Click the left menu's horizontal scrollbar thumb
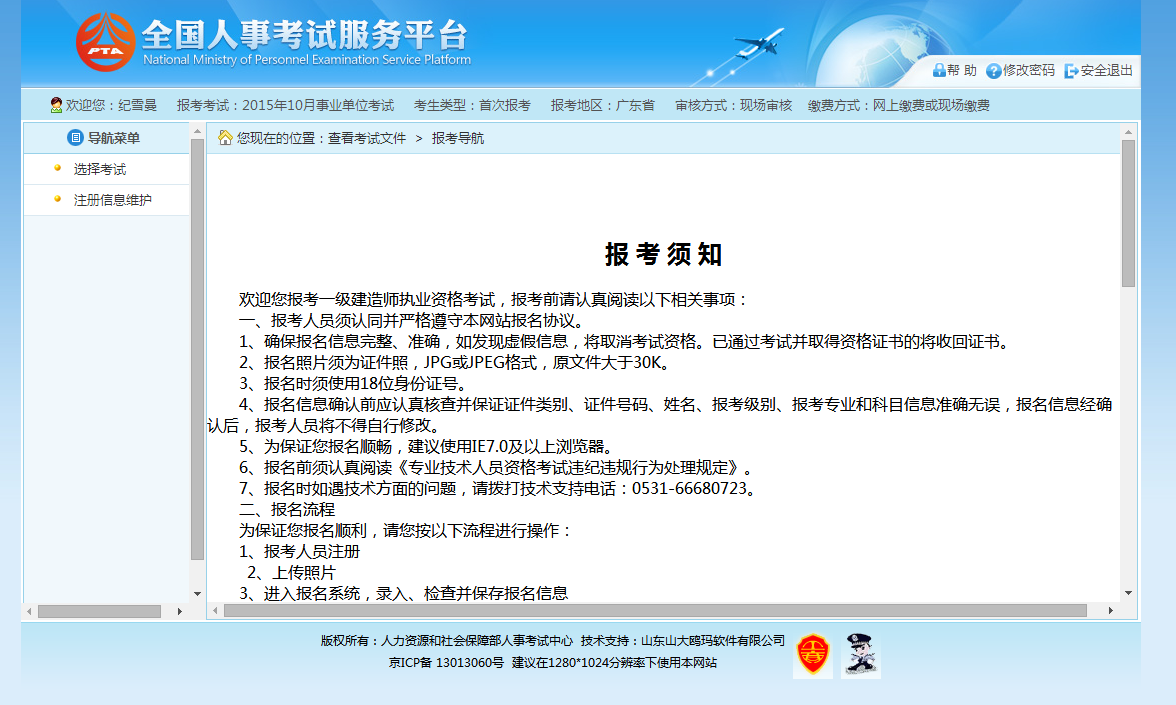This screenshot has height=705, width=1176. tap(100, 611)
